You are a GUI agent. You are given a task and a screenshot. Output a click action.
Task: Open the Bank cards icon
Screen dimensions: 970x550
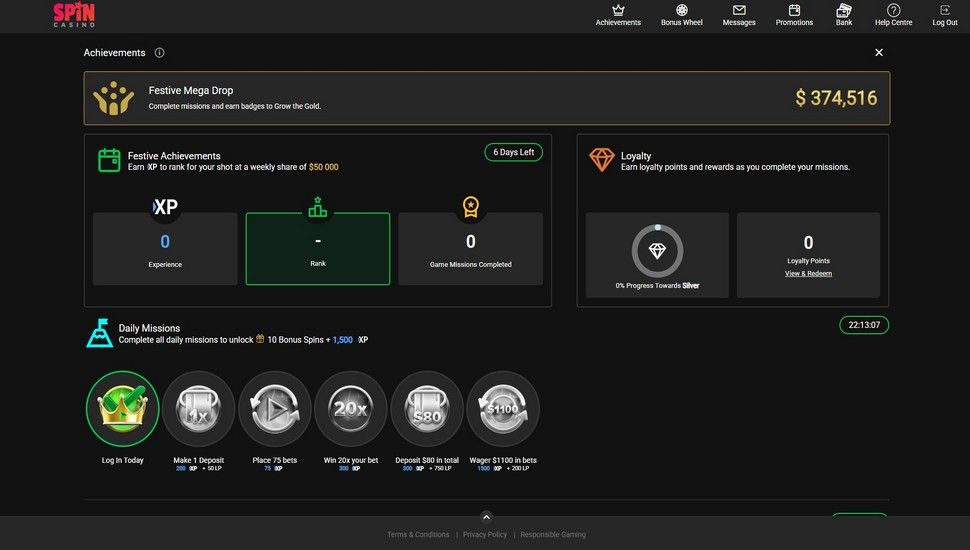coord(844,10)
